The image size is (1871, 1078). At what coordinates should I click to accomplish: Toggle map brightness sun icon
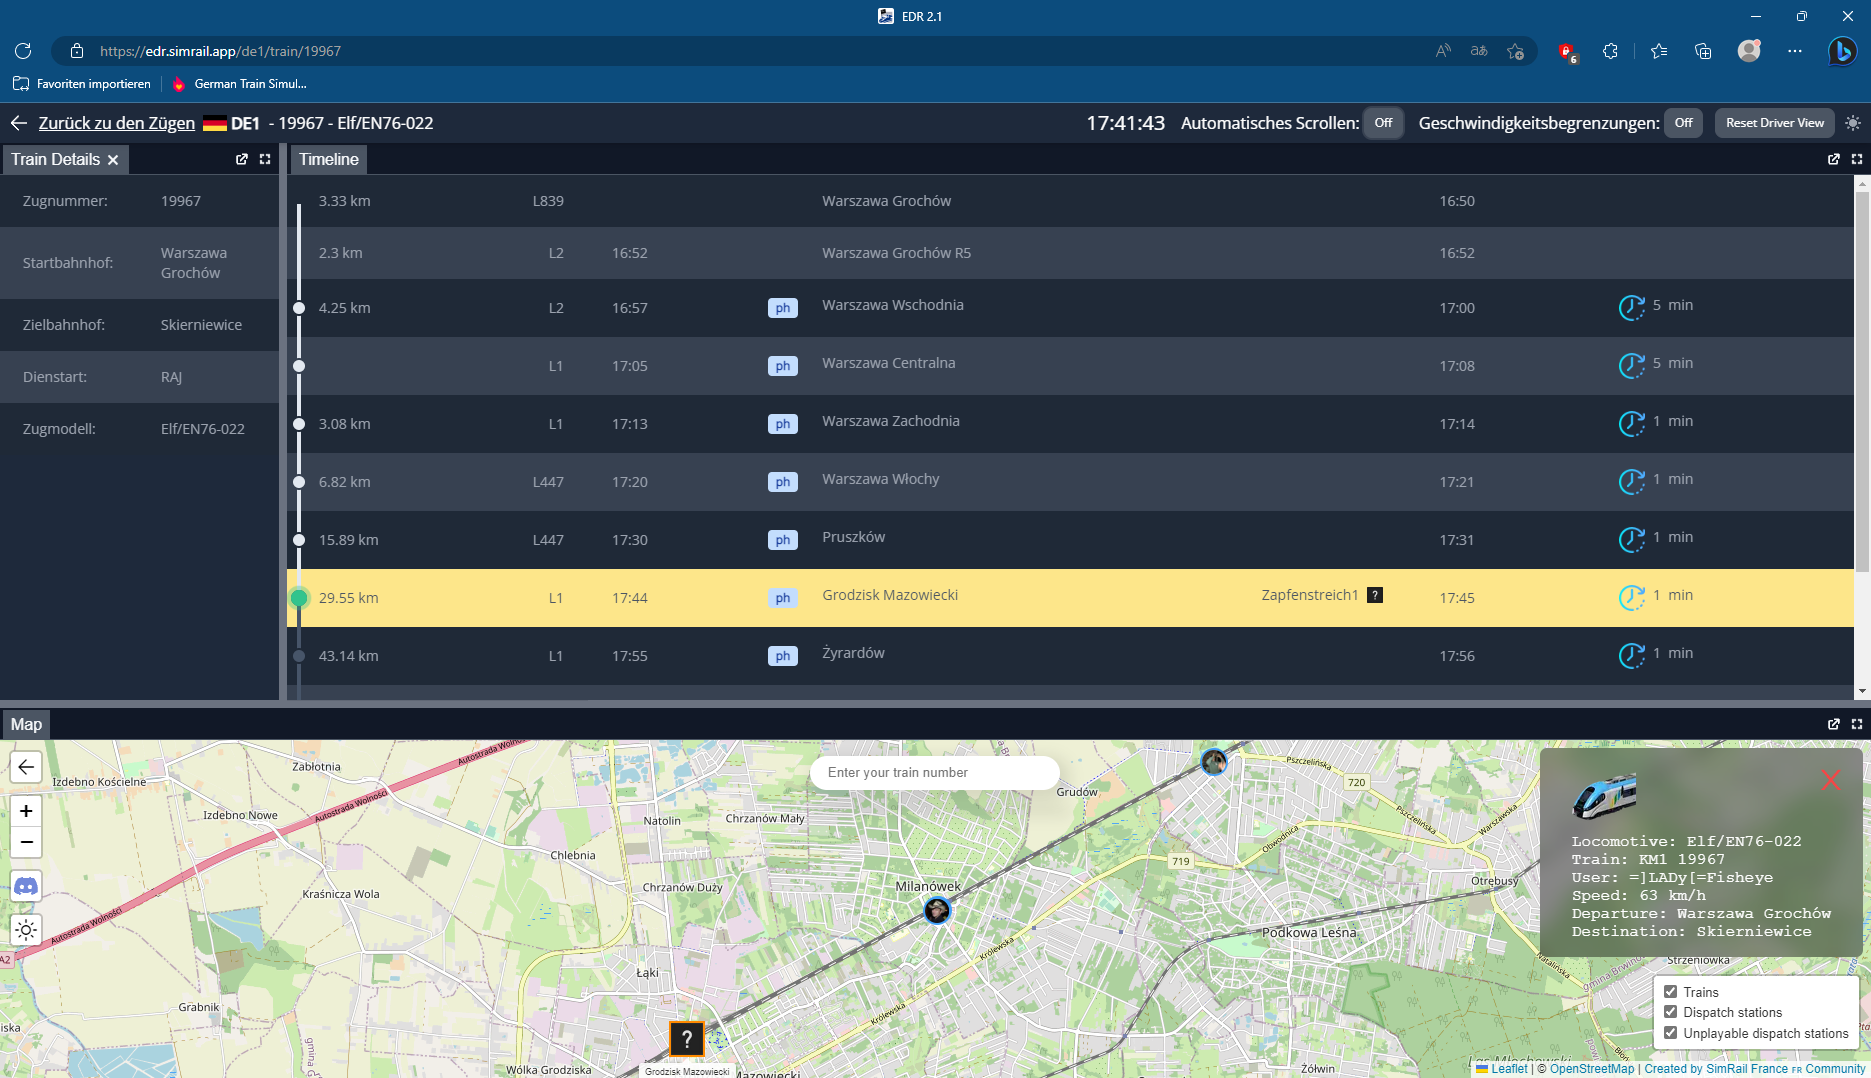pyautogui.click(x=26, y=930)
